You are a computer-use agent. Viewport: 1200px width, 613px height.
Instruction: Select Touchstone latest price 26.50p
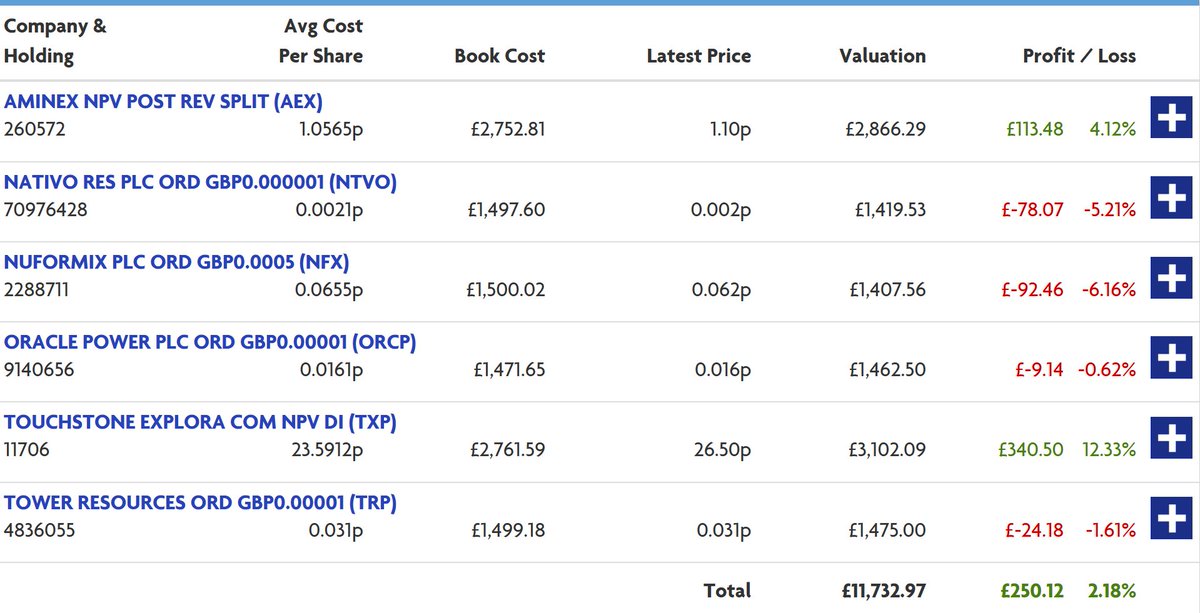tap(722, 449)
